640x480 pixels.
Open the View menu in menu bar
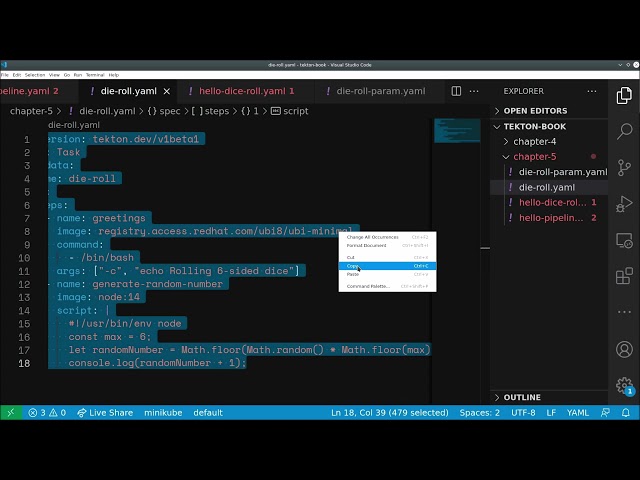pos(54,75)
